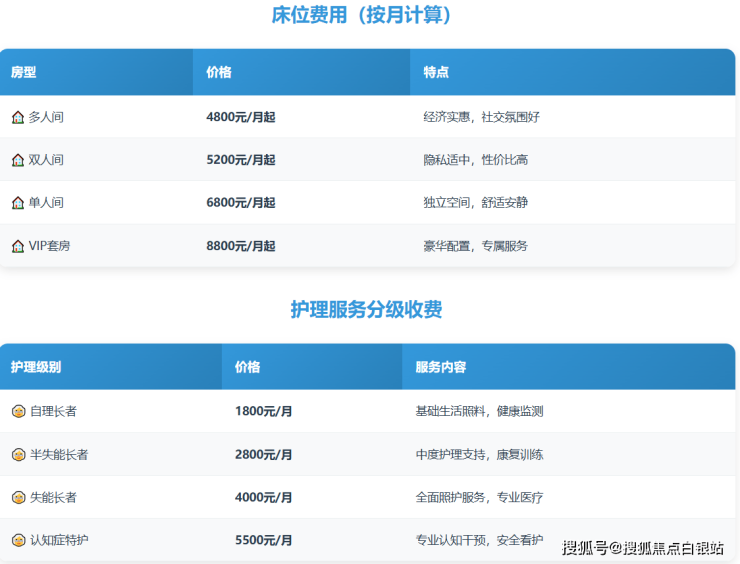Click the 中度护理支持，康复训练 service text
The height and width of the screenshot is (564, 740).
tap(479, 455)
